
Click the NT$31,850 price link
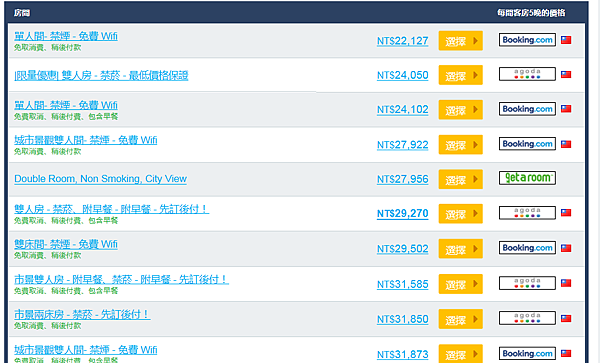coord(403,319)
